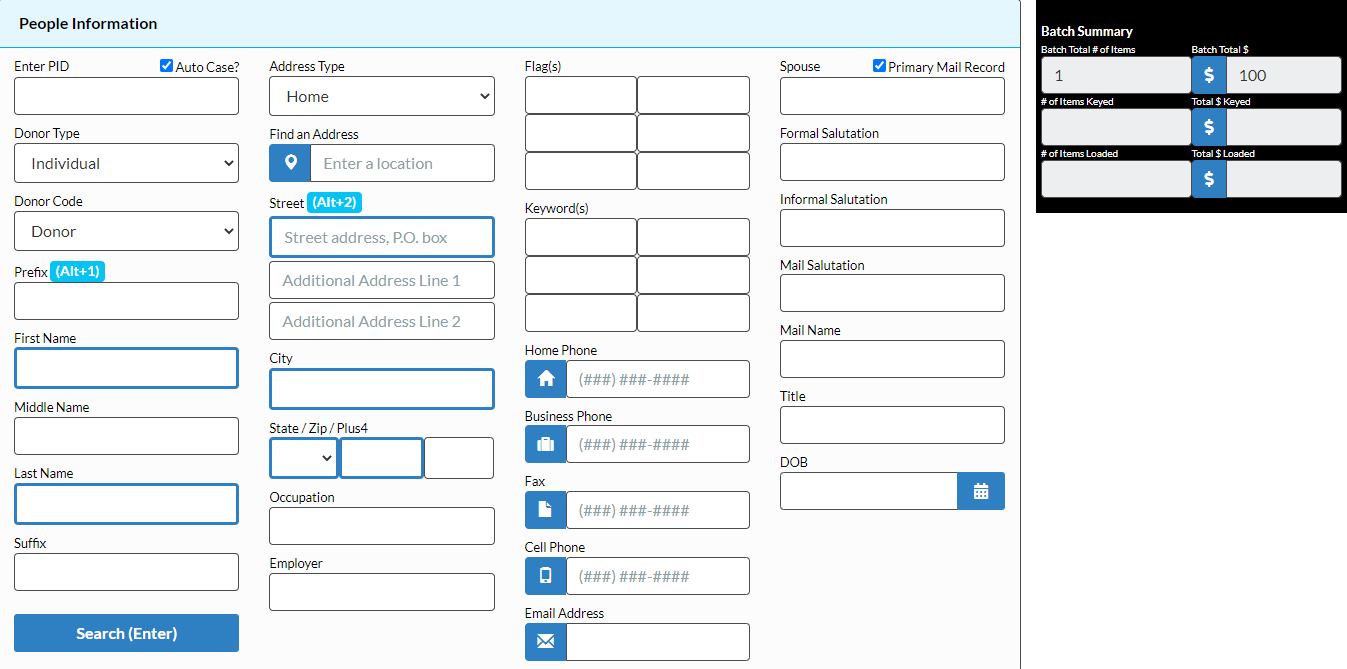Click the location pin icon in Find an Address
This screenshot has height=669, width=1347.
click(290, 162)
